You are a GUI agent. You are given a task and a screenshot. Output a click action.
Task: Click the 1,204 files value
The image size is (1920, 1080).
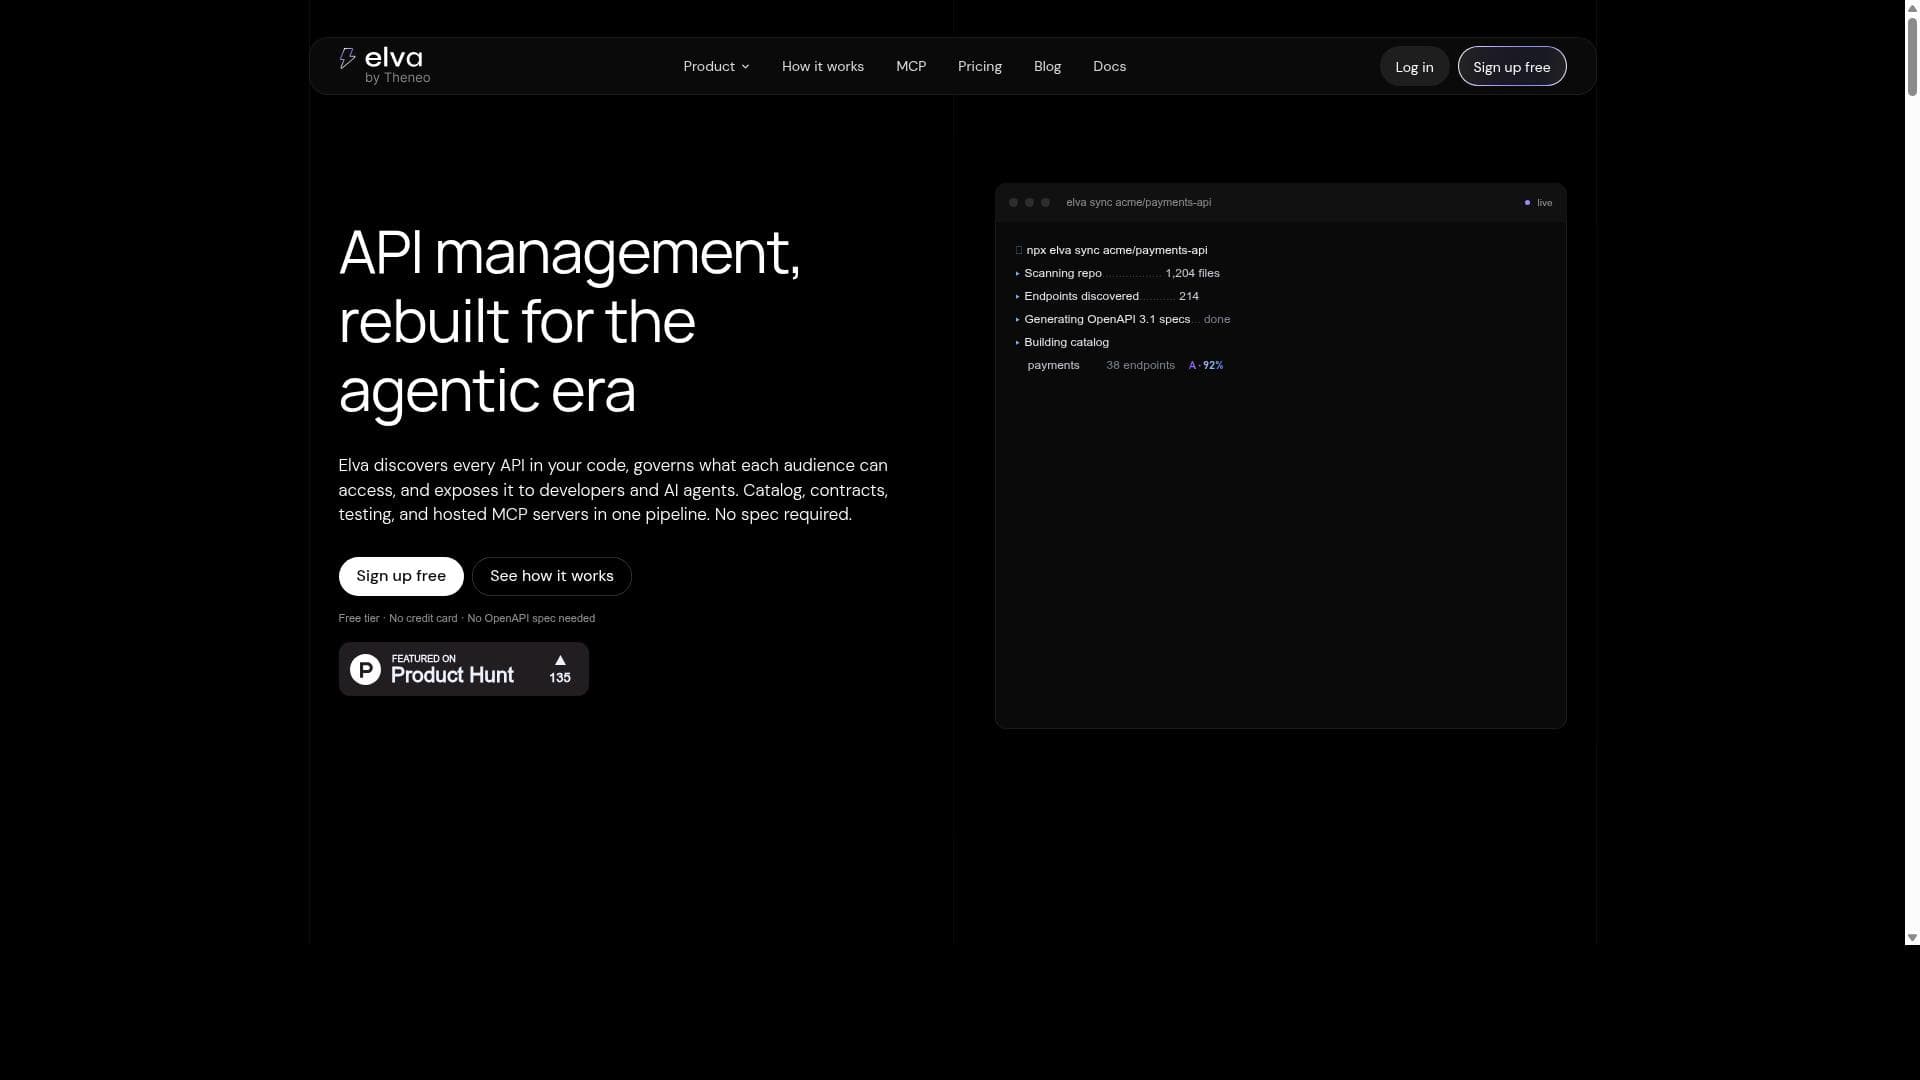tap(1192, 273)
